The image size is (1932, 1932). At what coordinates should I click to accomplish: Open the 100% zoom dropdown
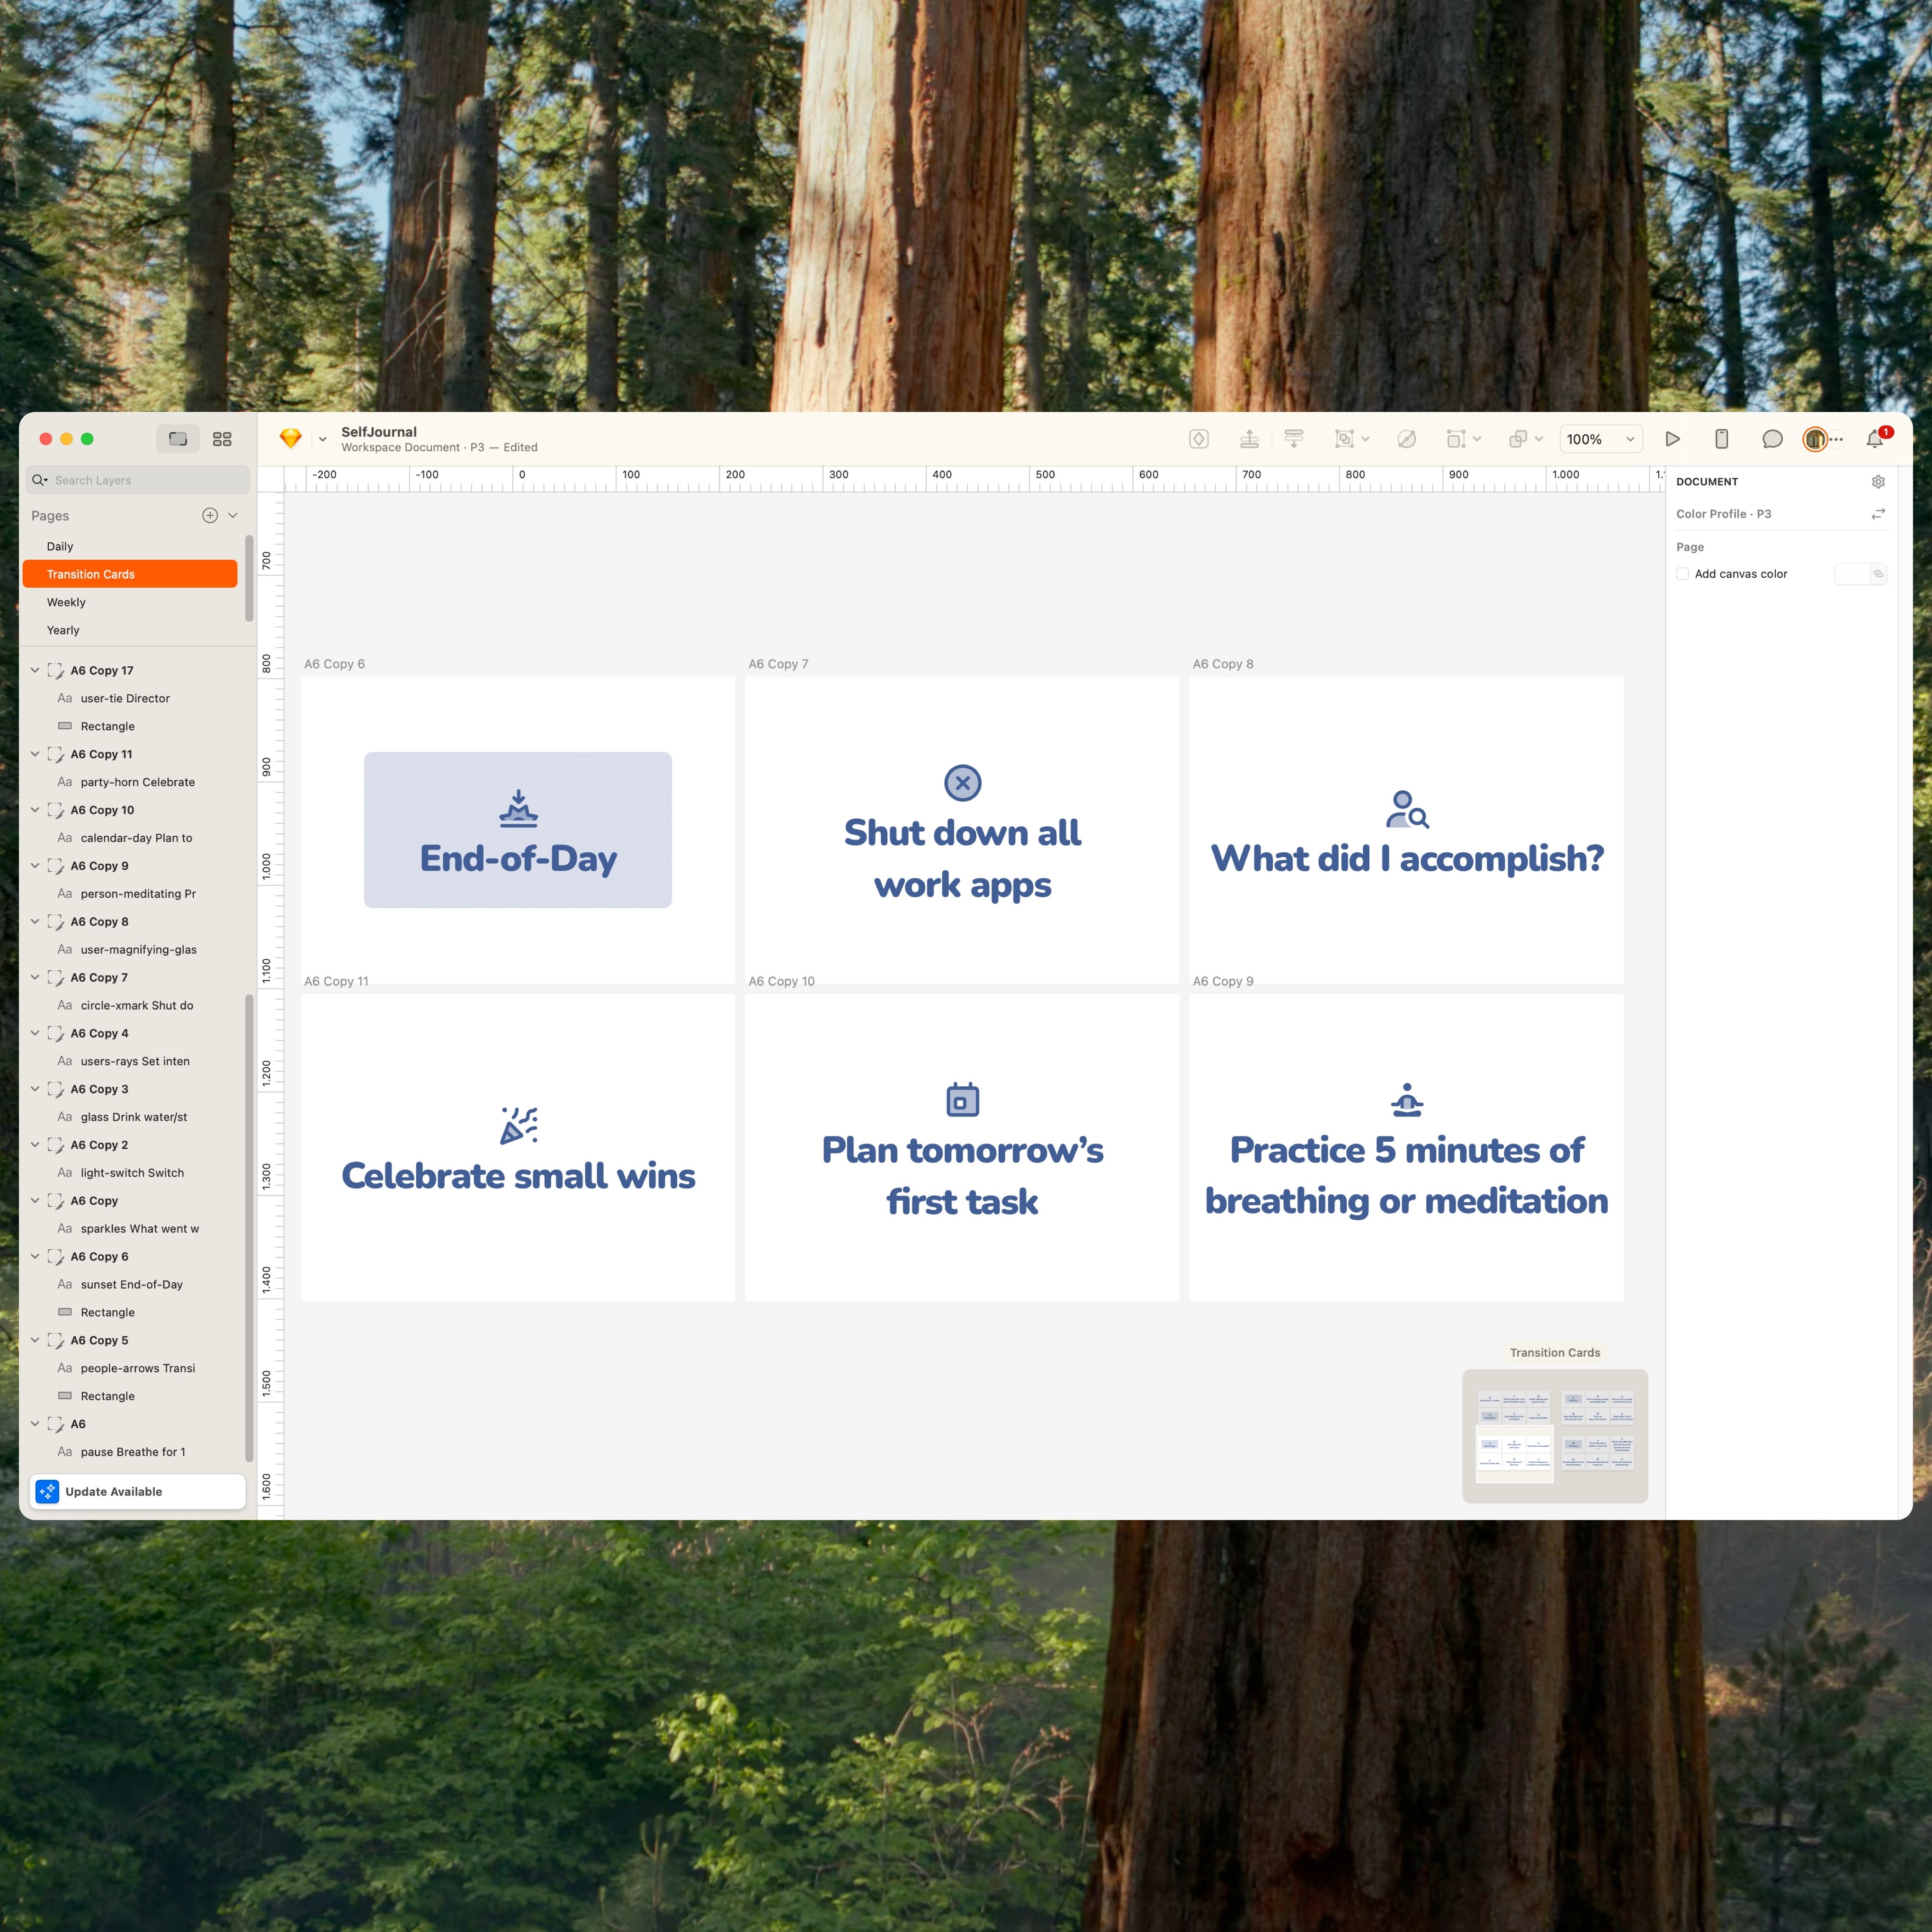[x=1601, y=439]
